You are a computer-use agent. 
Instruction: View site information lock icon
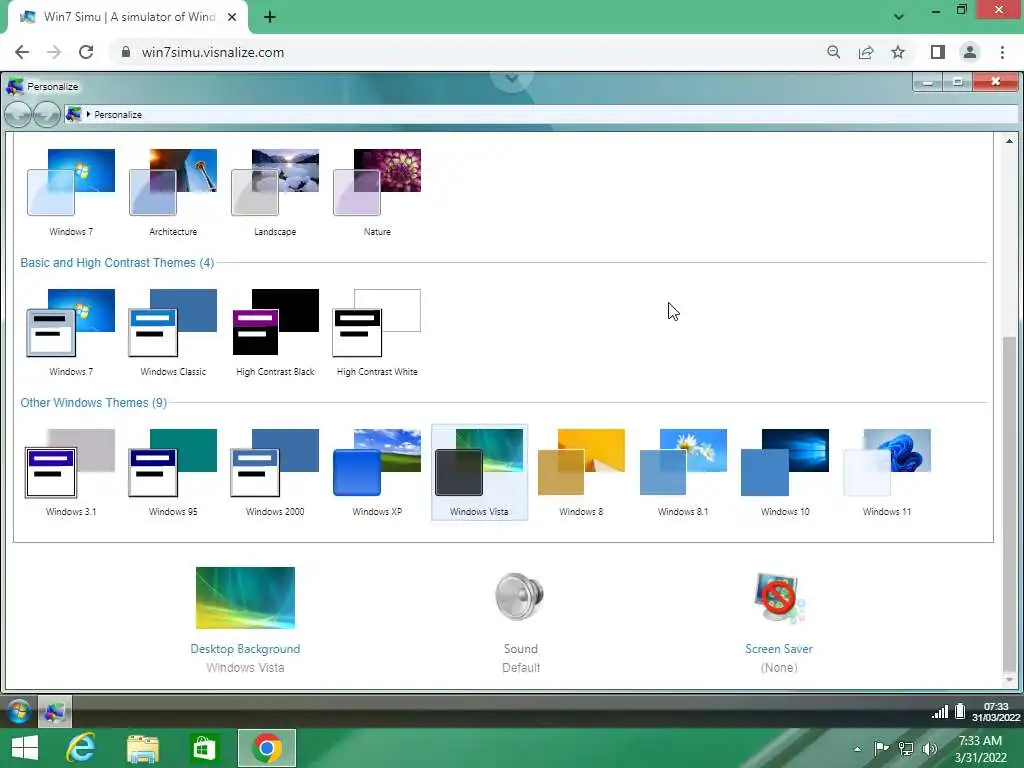(x=126, y=52)
